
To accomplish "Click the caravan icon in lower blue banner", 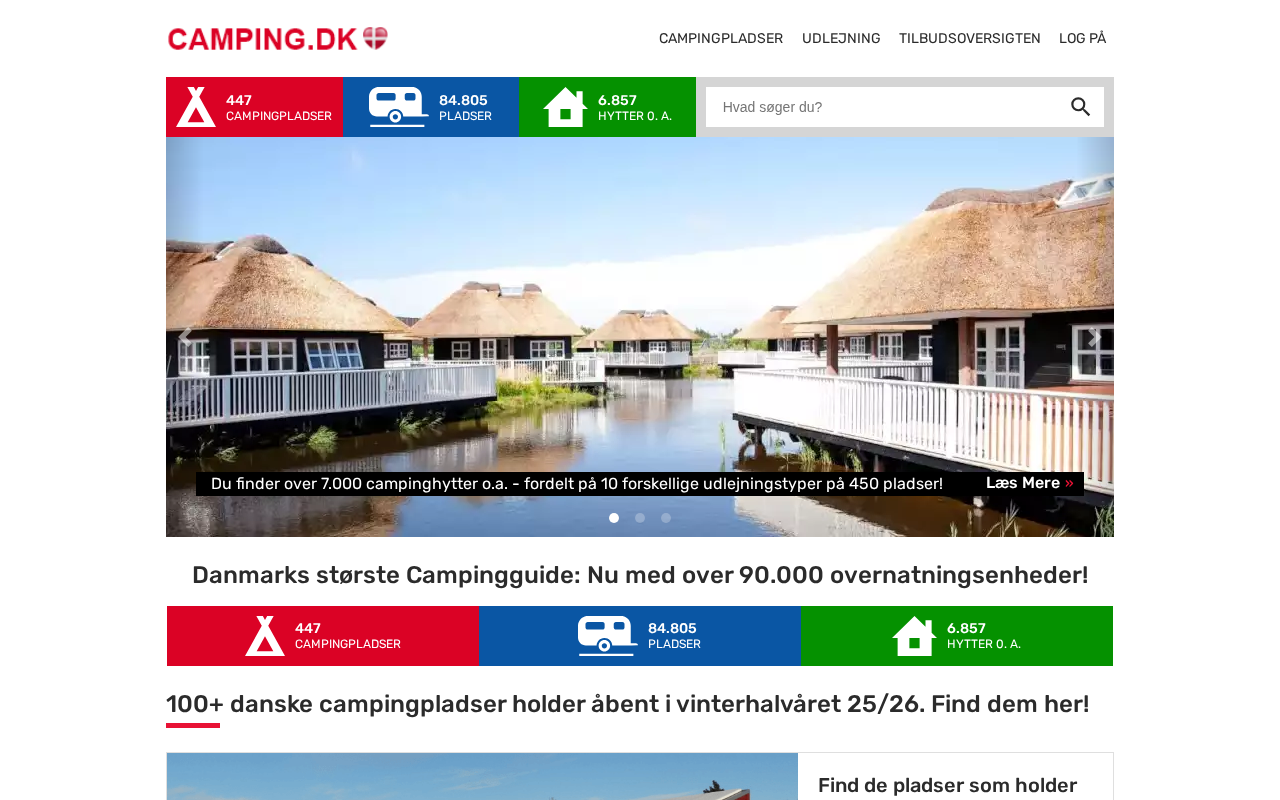I will click(608, 636).
